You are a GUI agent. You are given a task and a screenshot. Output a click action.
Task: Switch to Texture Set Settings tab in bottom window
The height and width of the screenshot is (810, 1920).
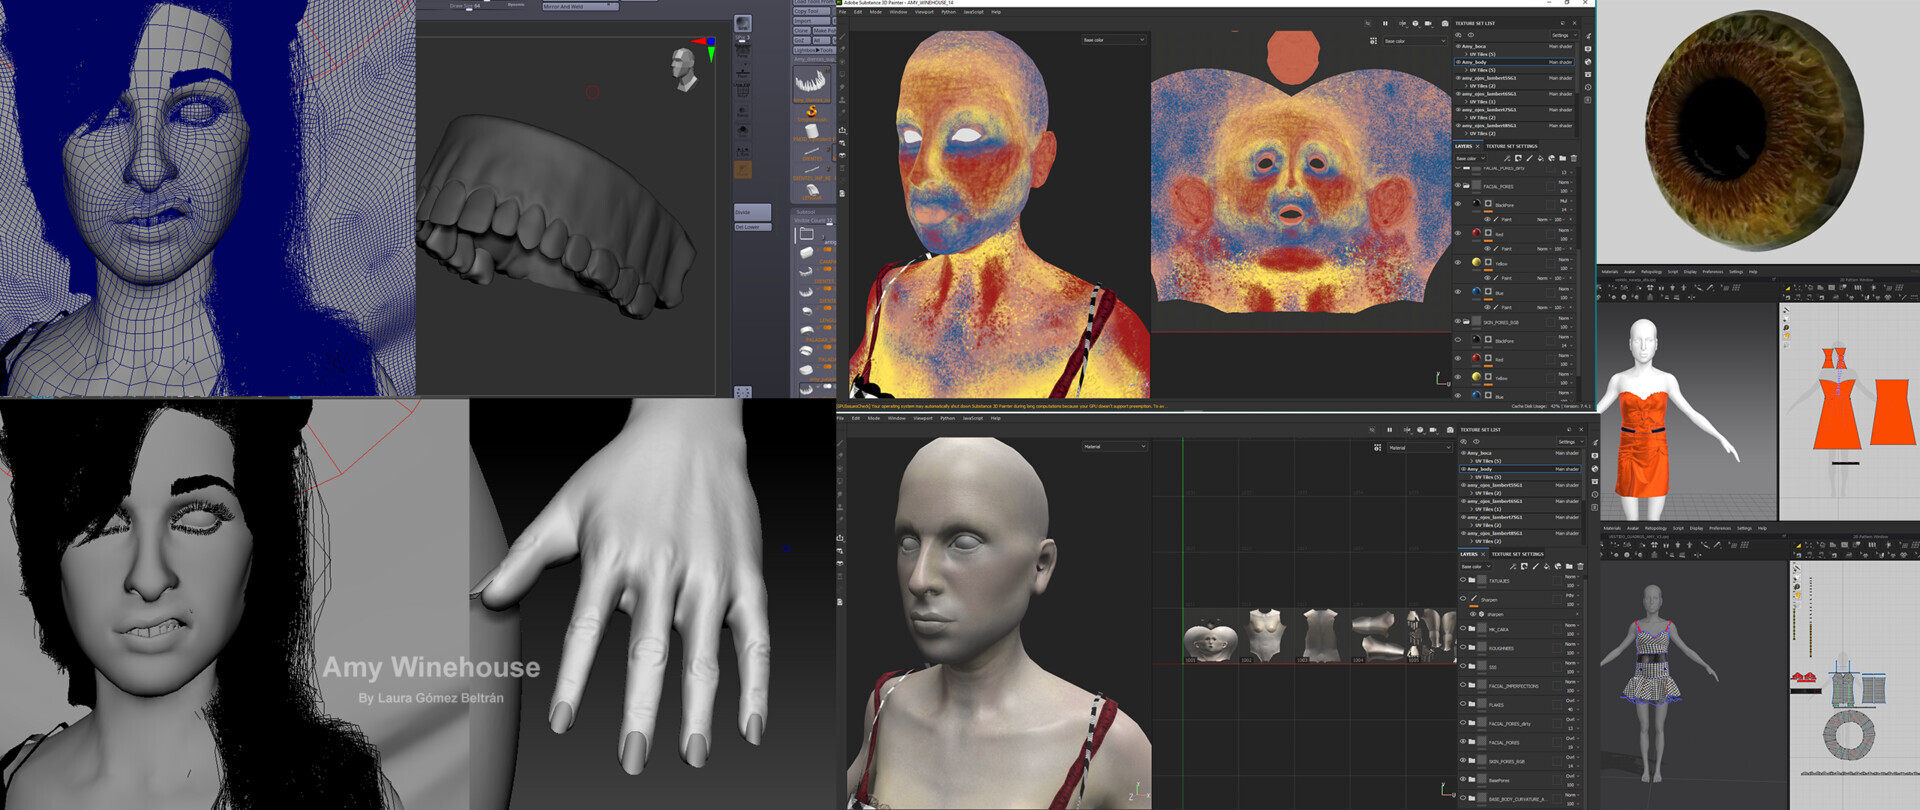tap(1517, 554)
